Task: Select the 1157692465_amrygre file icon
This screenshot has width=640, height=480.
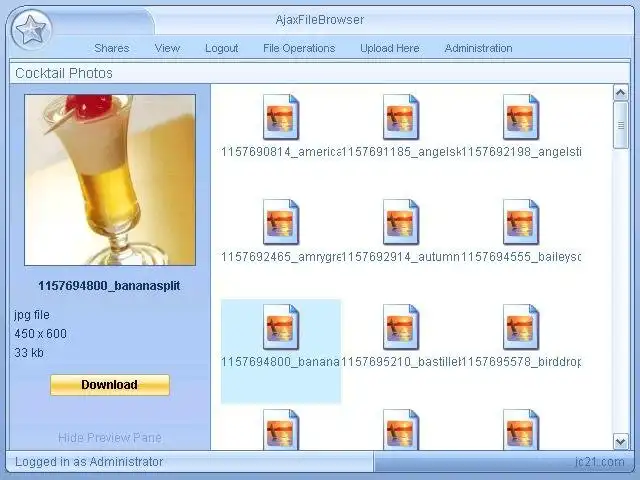Action: tap(281, 222)
